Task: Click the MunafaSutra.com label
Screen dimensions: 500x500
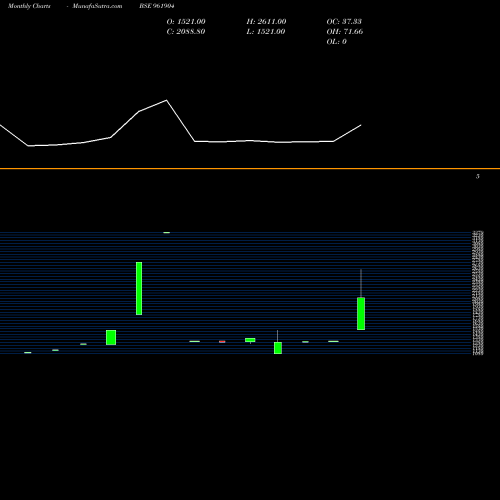Action: pyautogui.click(x=97, y=6)
